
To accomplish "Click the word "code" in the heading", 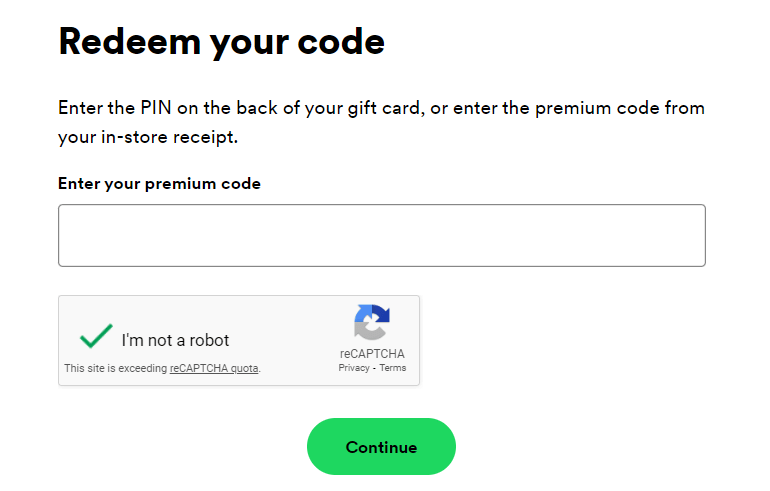I will coord(339,41).
